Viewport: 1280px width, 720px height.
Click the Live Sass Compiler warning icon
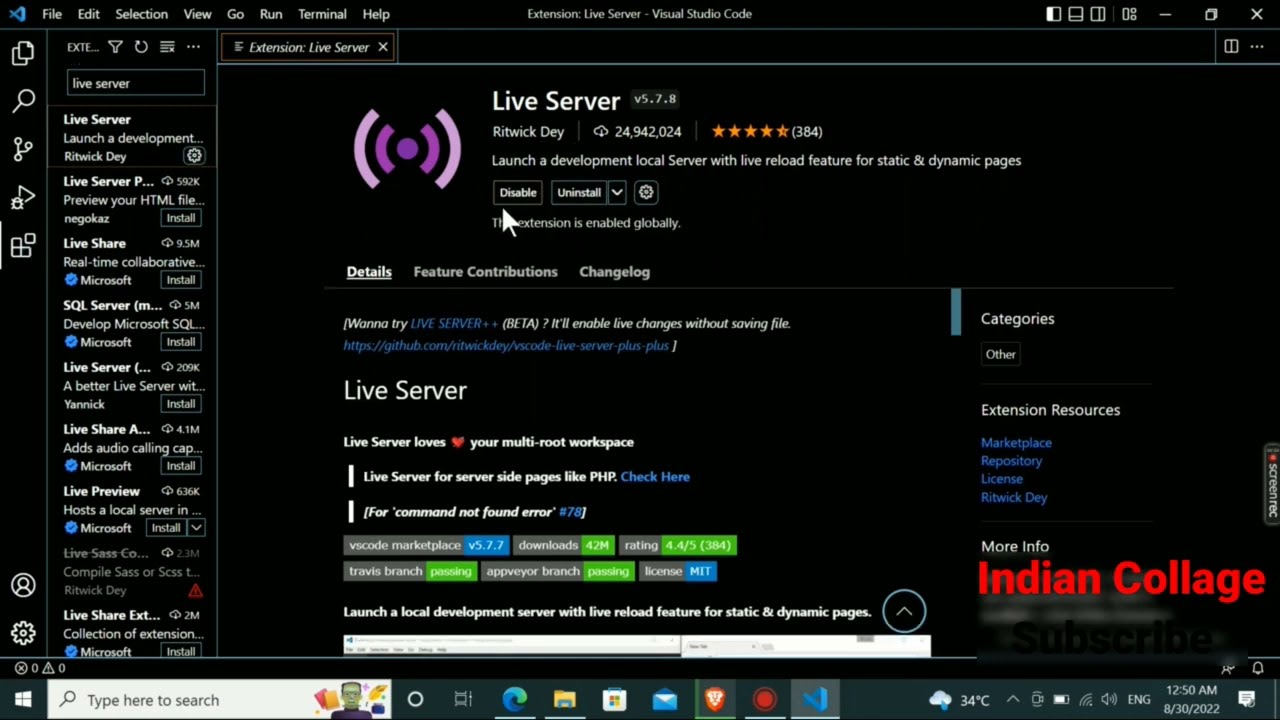(195, 590)
